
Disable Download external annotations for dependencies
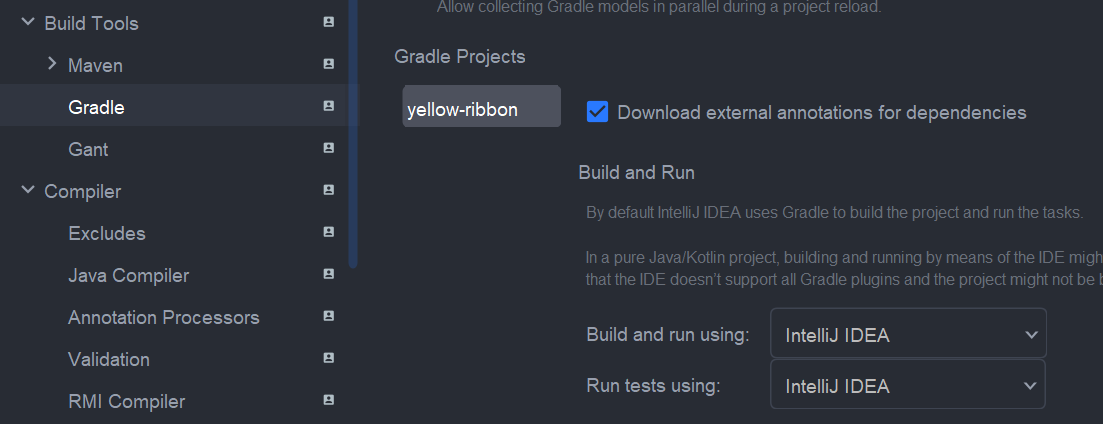597,112
